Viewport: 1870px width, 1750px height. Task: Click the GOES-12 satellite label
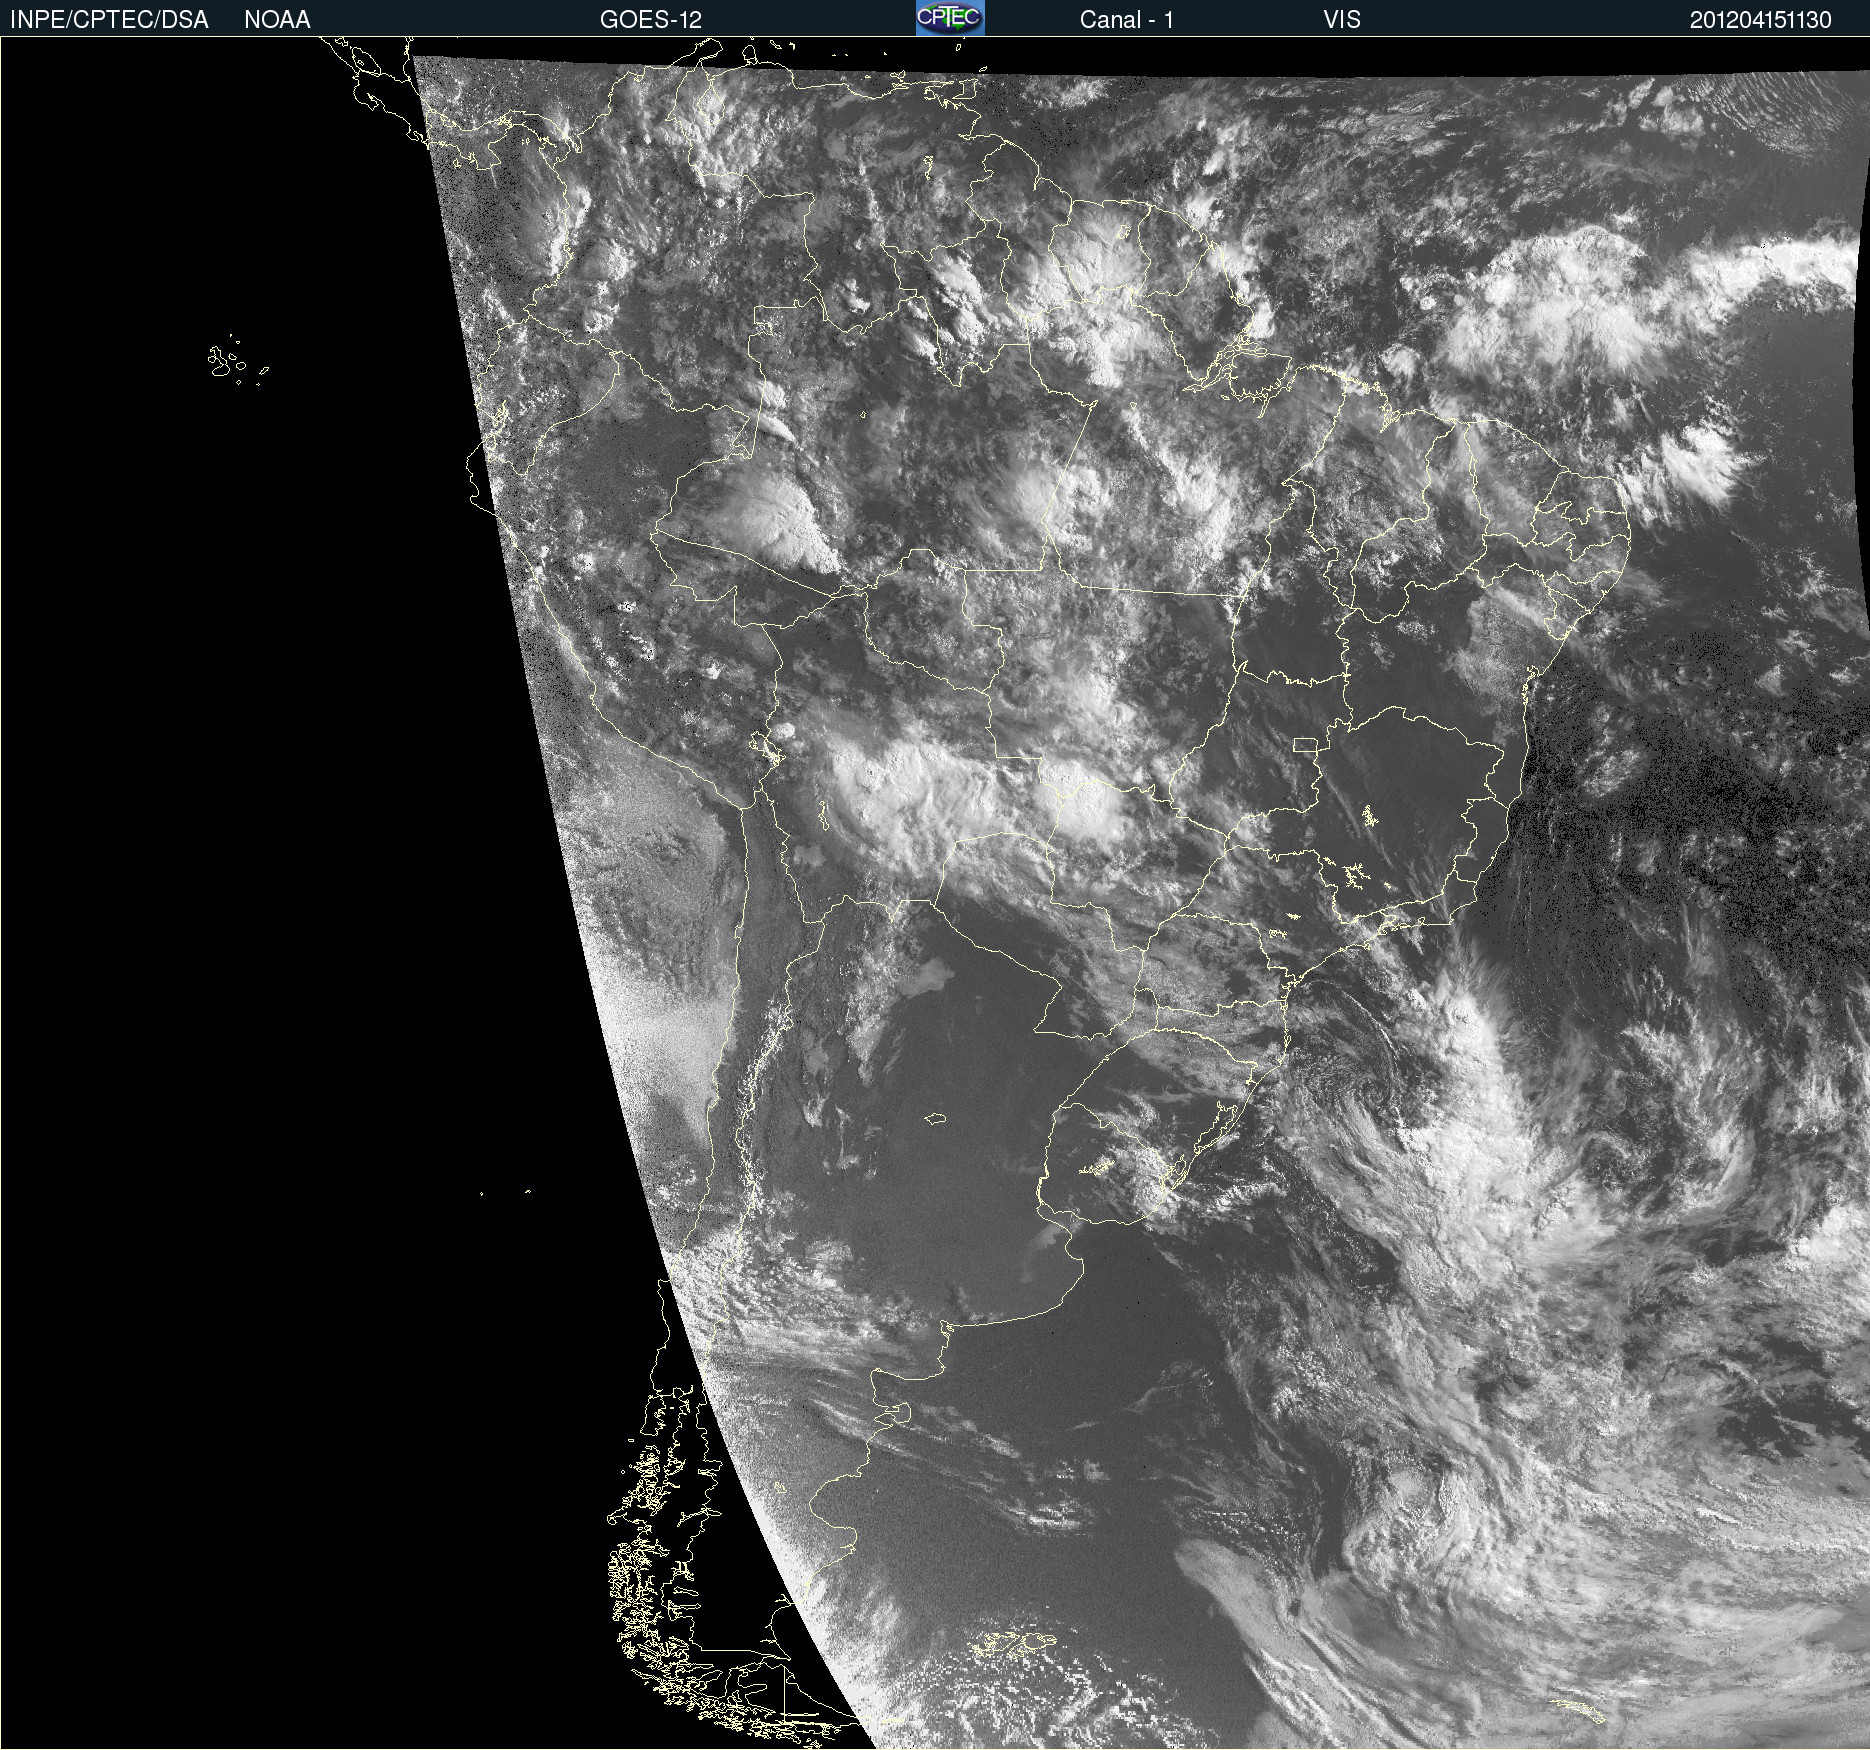tap(651, 20)
